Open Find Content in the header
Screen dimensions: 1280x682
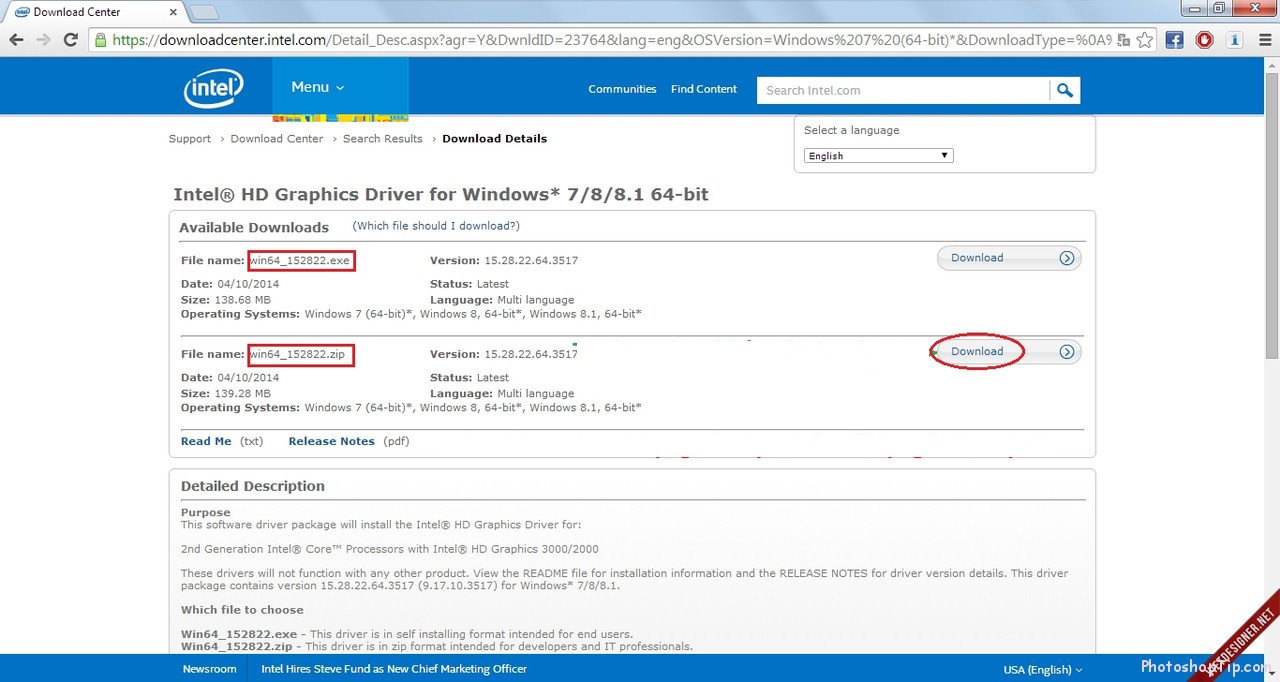tap(704, 89)
